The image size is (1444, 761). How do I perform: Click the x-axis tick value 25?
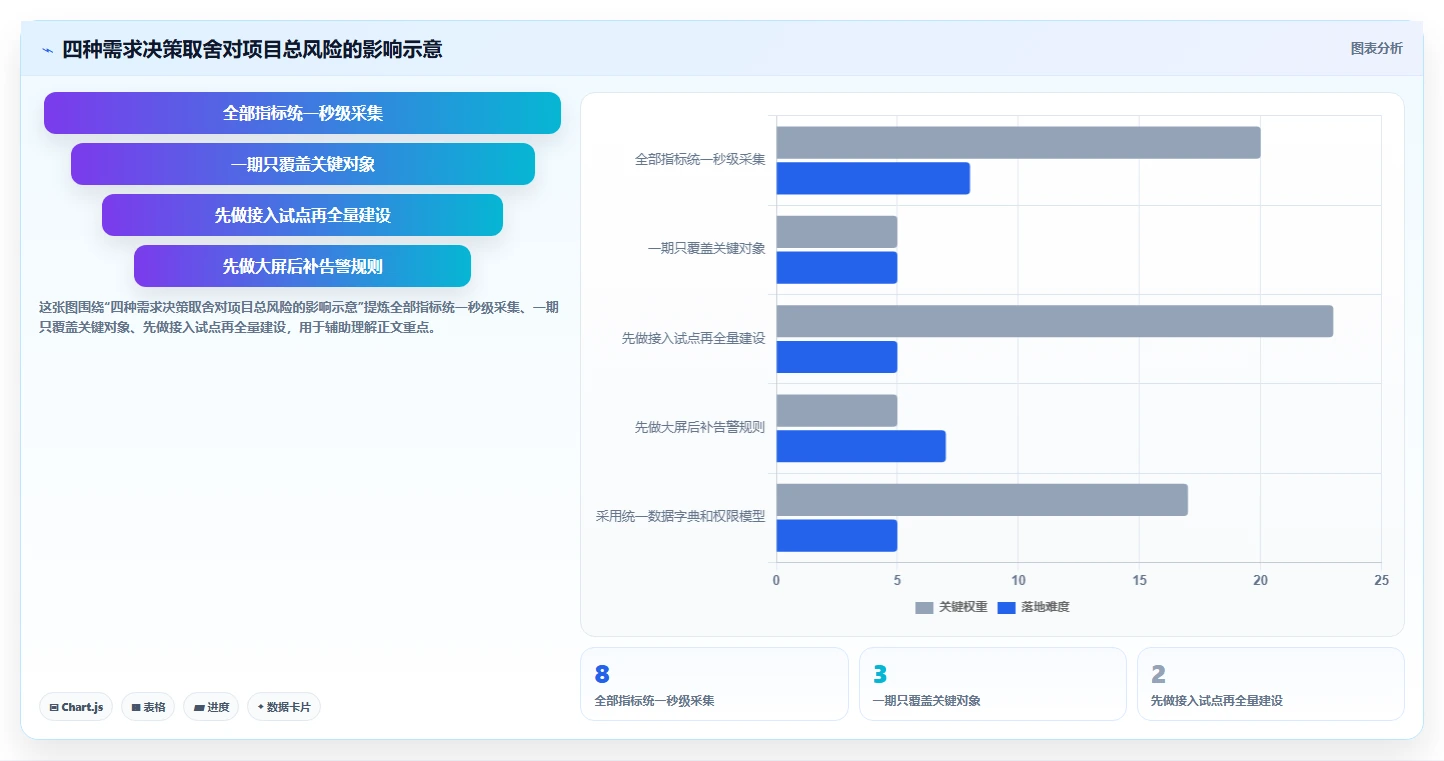coord(1381,580)
